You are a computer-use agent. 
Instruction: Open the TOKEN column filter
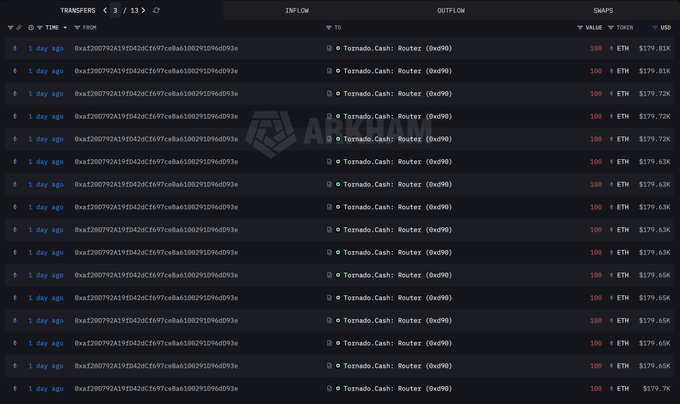(x=611, y=28)
